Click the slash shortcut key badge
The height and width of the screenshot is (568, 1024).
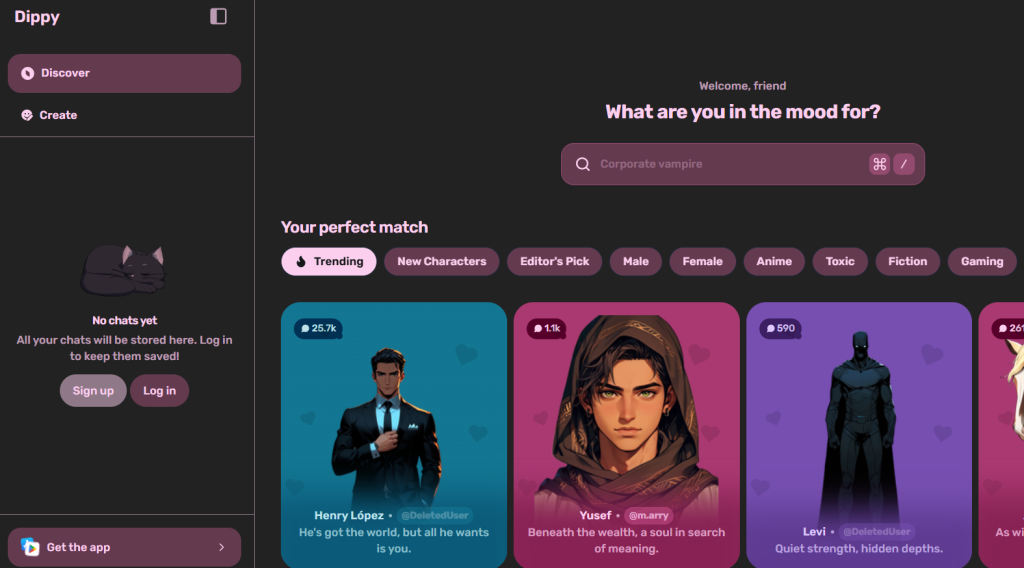point(904,164)
